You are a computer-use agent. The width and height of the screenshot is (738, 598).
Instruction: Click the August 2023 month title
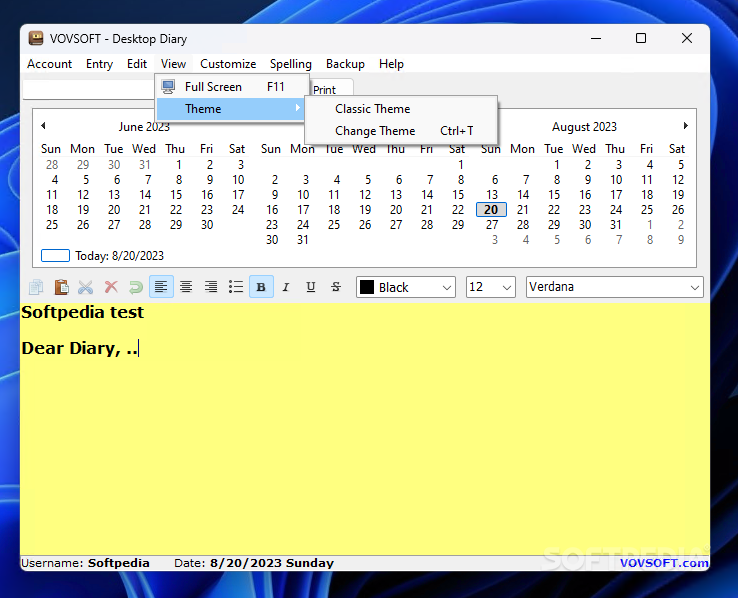(x=584, y=127)
